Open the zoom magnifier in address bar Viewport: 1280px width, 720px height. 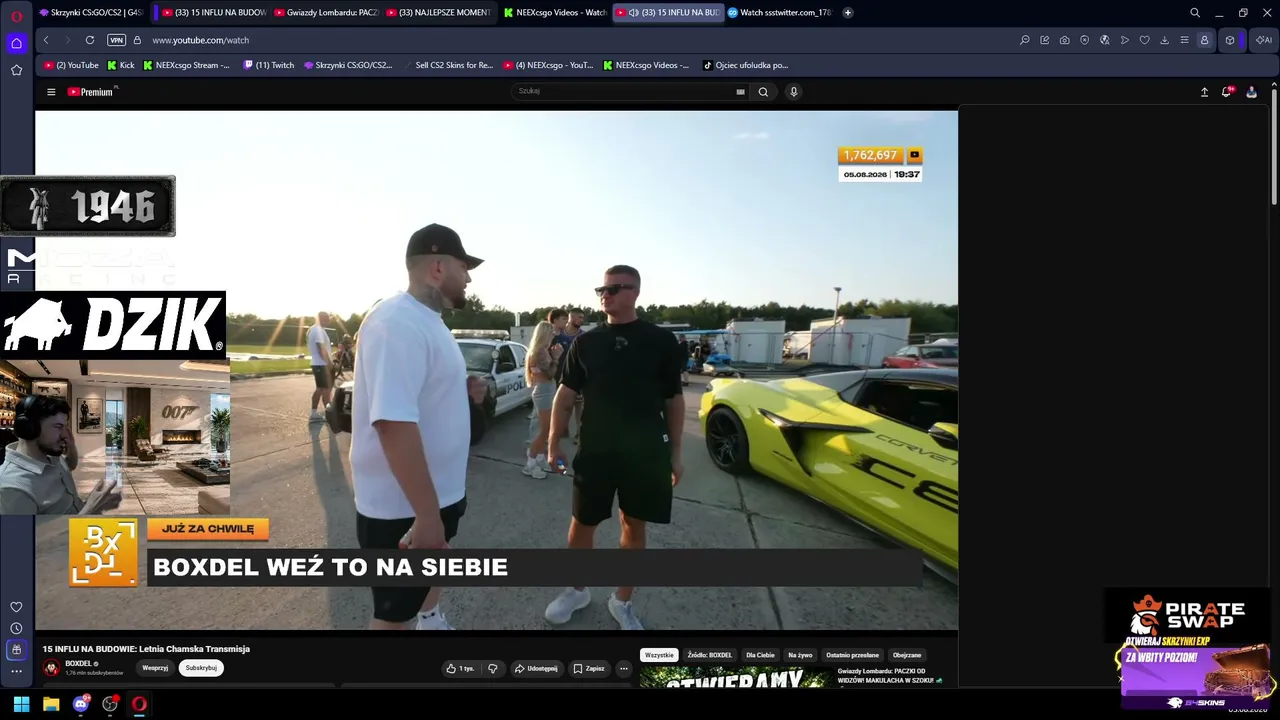1025,40
